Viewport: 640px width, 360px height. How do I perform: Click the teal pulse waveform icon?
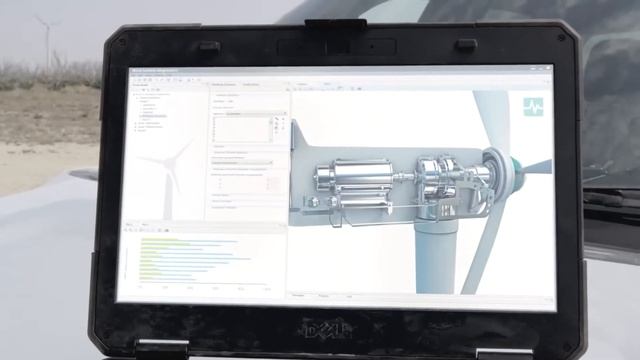click(x=533, y=107)
